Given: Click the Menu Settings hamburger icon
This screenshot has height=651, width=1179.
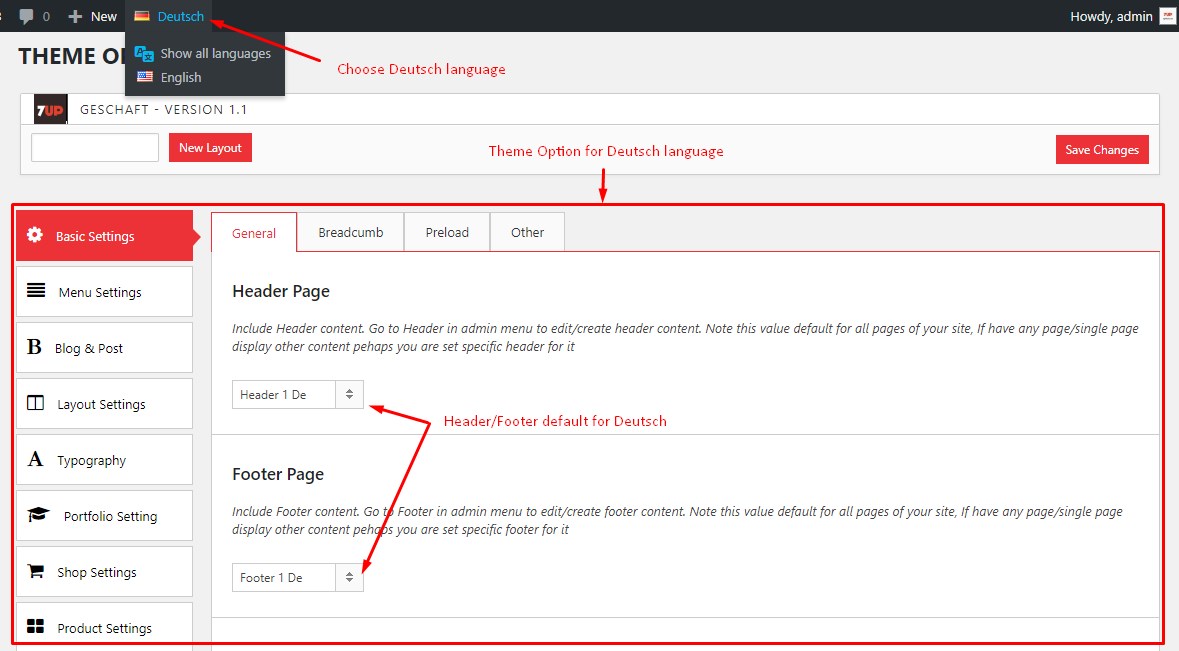Looking at the screenshot, I should point(36,291).
